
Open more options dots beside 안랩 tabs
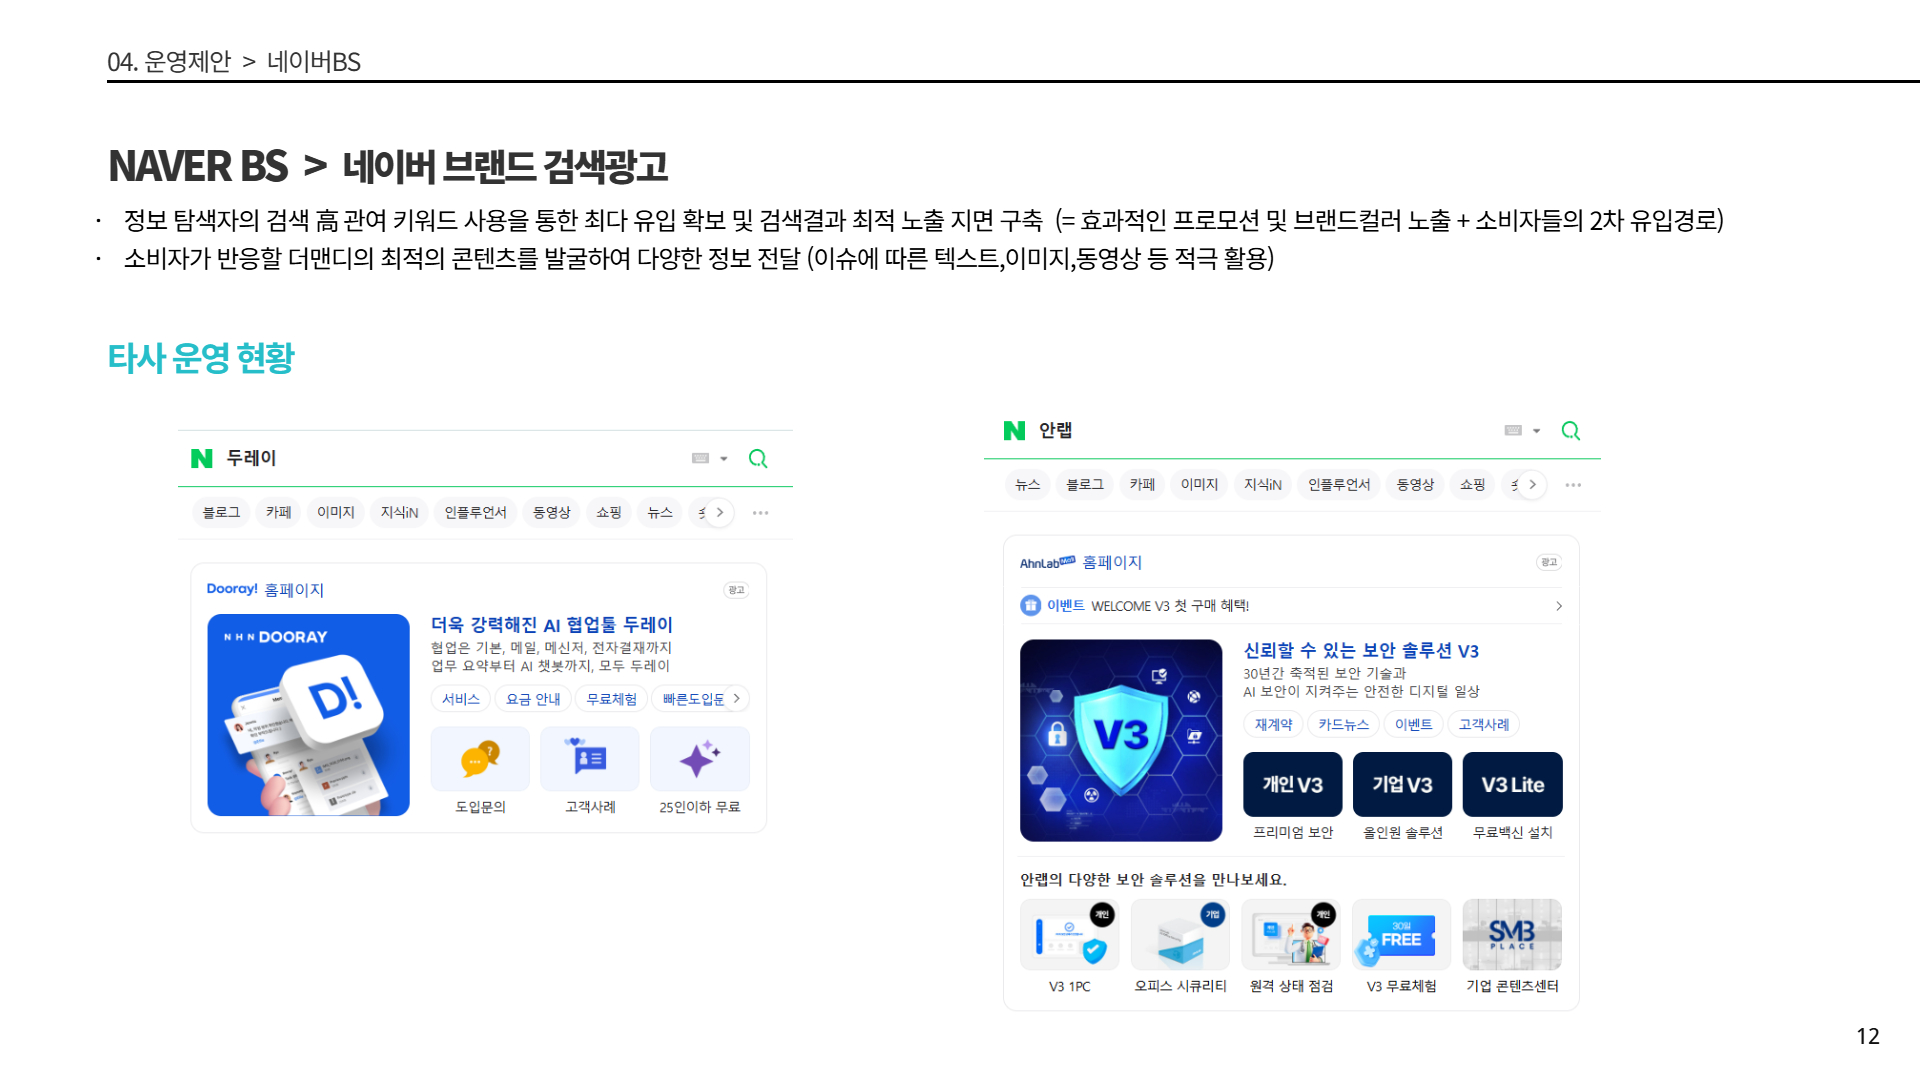click(x=1573, y=485)
